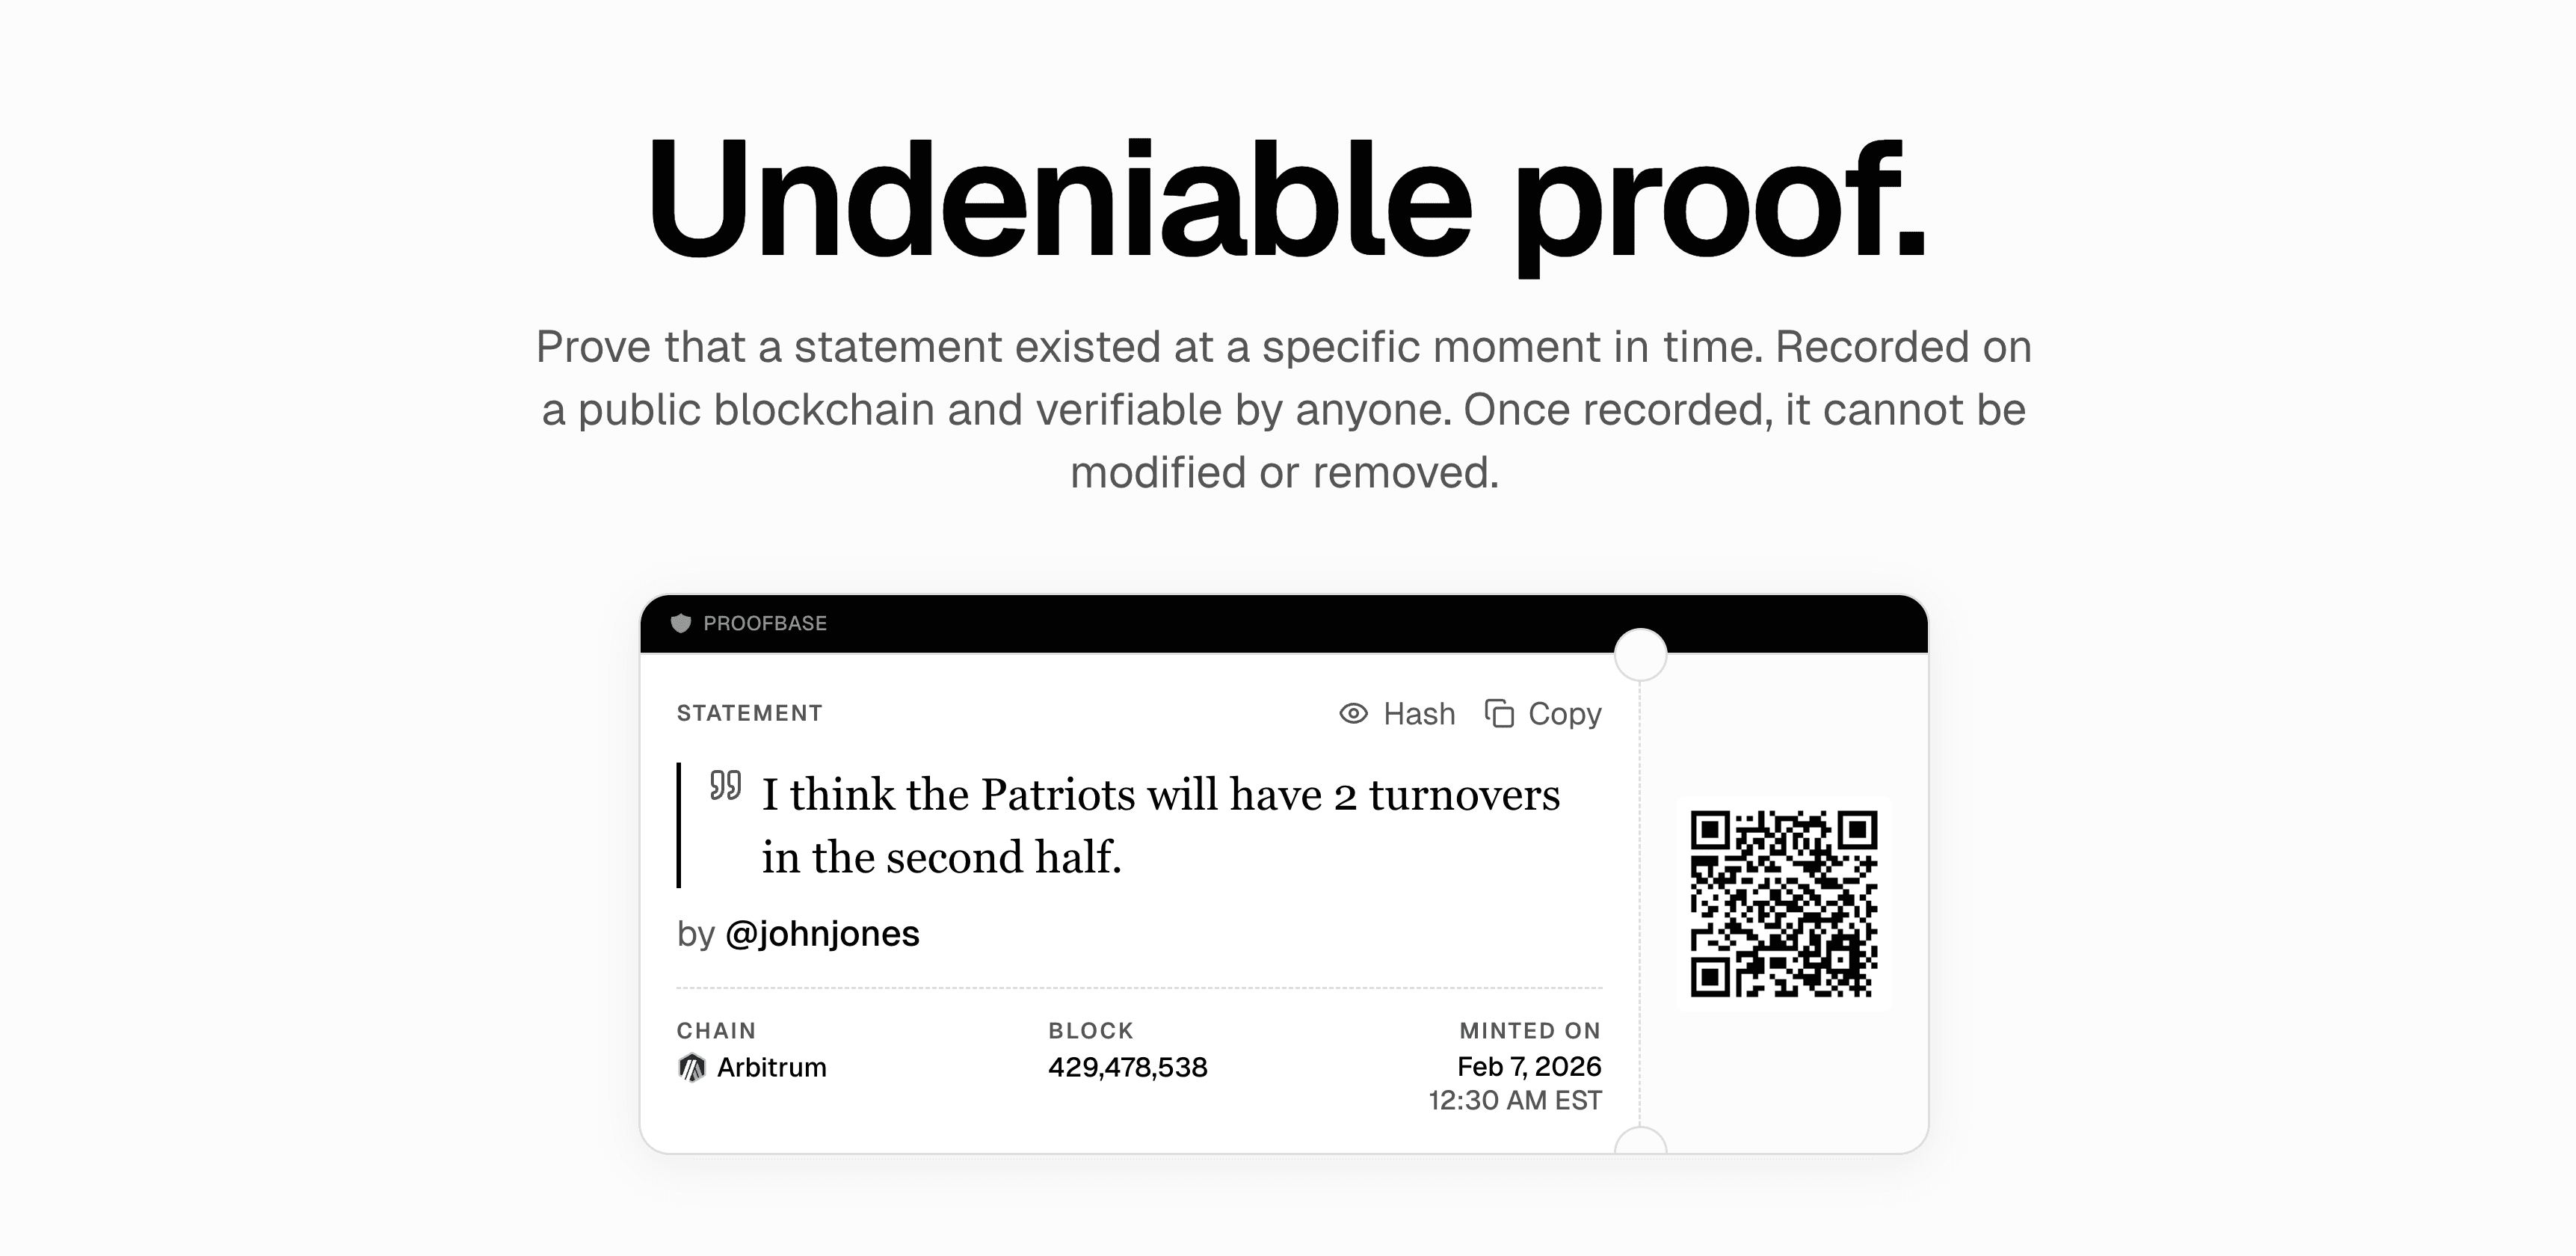This screenshot has width=2576, height=1256.
Task: Select the Arbitrum chain logo icon
Action: 692,1067
